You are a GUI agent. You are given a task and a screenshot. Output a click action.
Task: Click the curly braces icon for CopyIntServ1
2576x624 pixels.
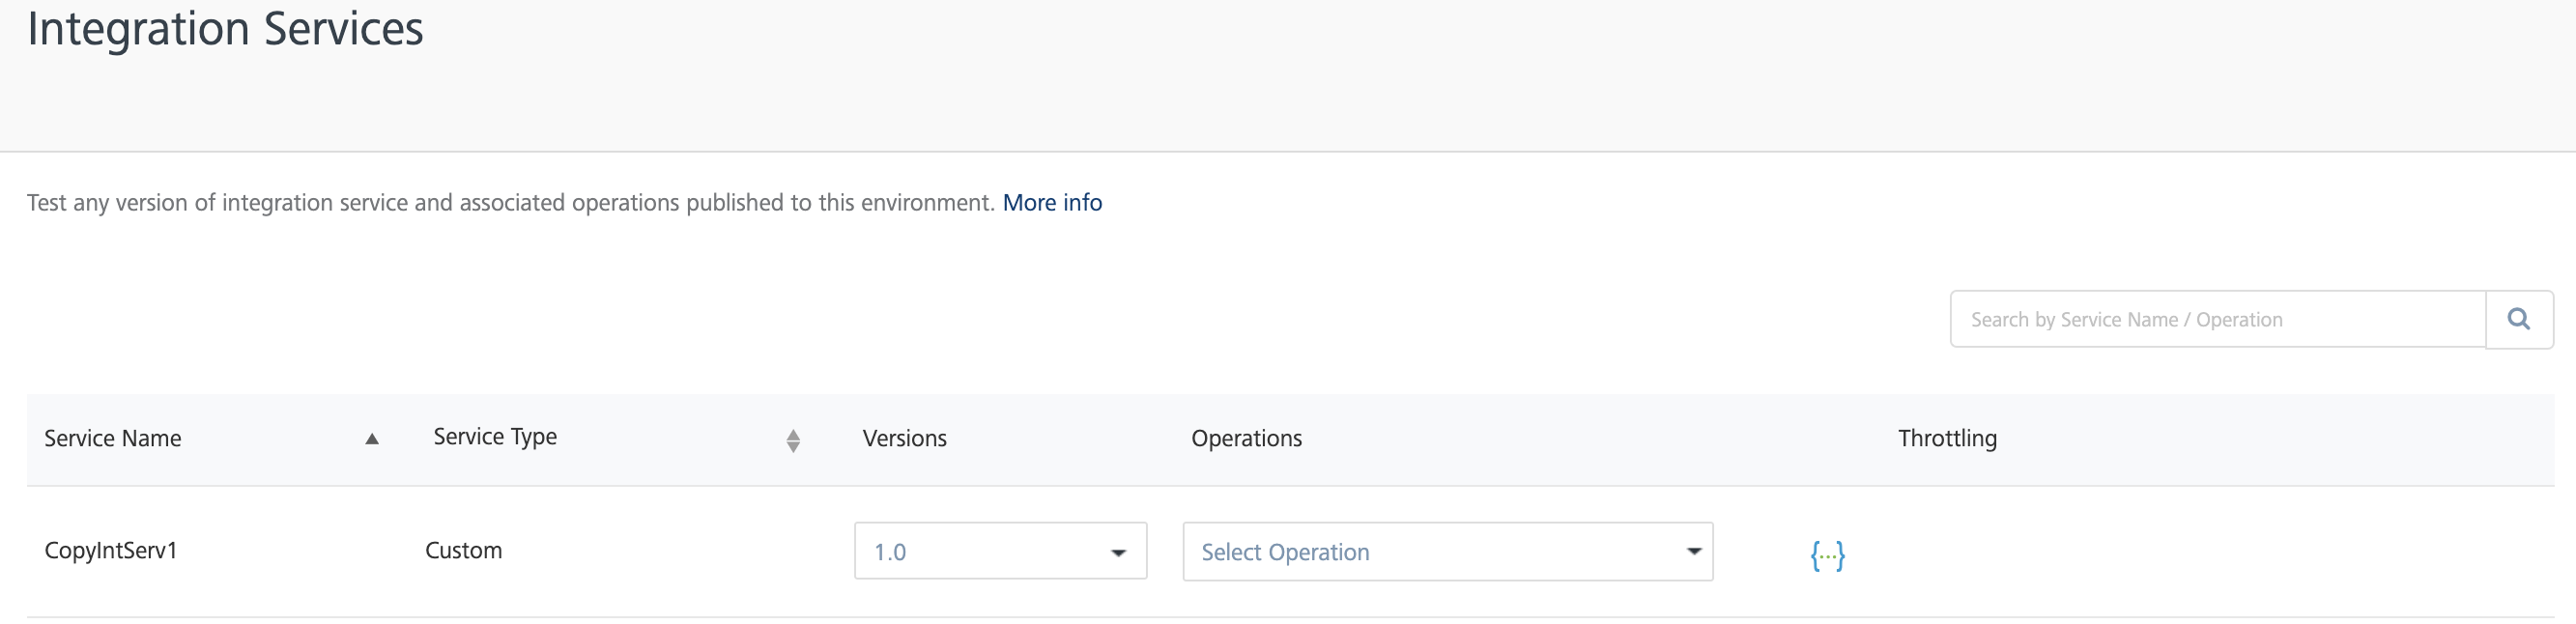click(1827, 554)
